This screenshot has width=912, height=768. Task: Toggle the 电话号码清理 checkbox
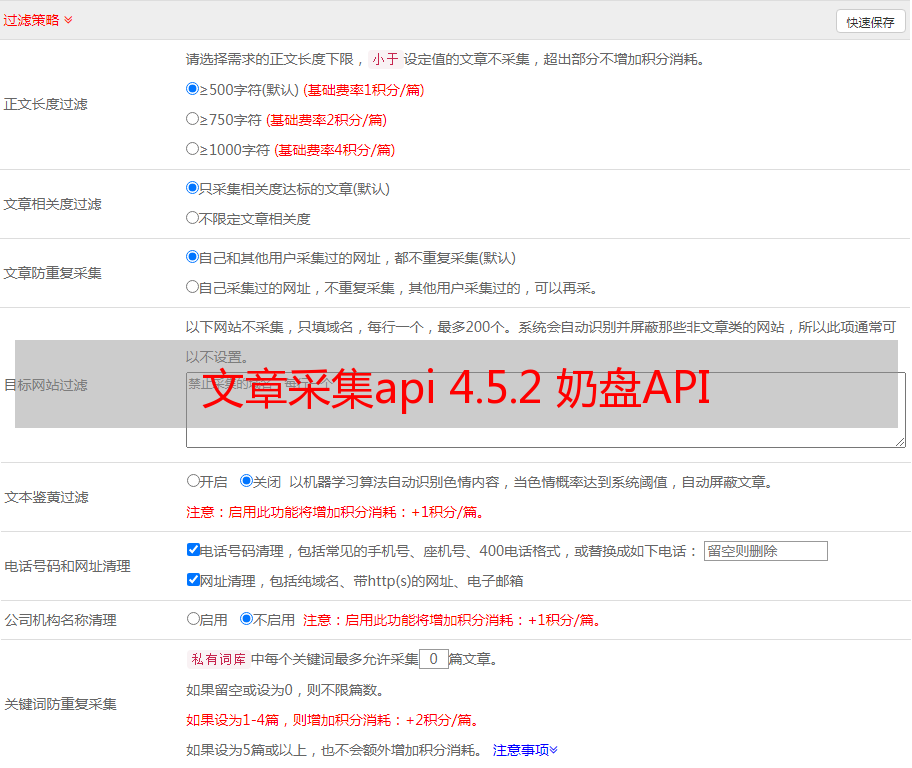coord(193,550)
